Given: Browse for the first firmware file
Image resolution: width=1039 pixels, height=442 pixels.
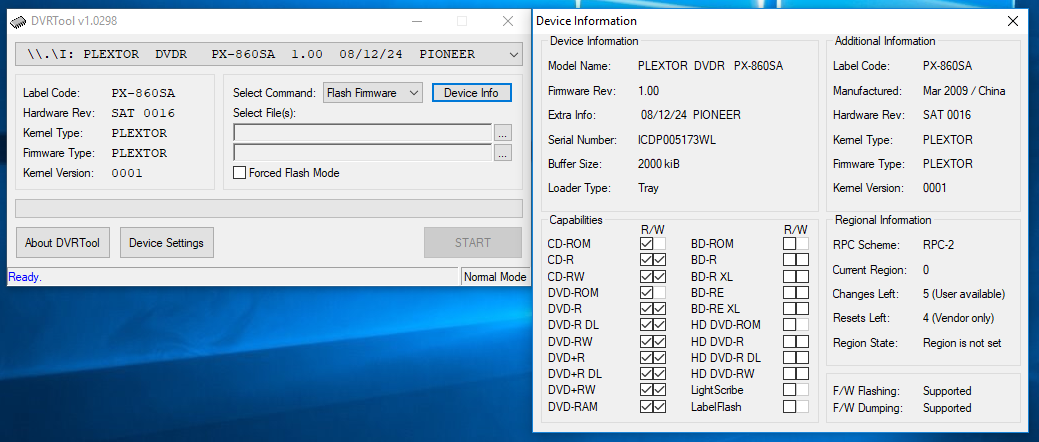Looking at the screenshot, I should click(502, 133).
